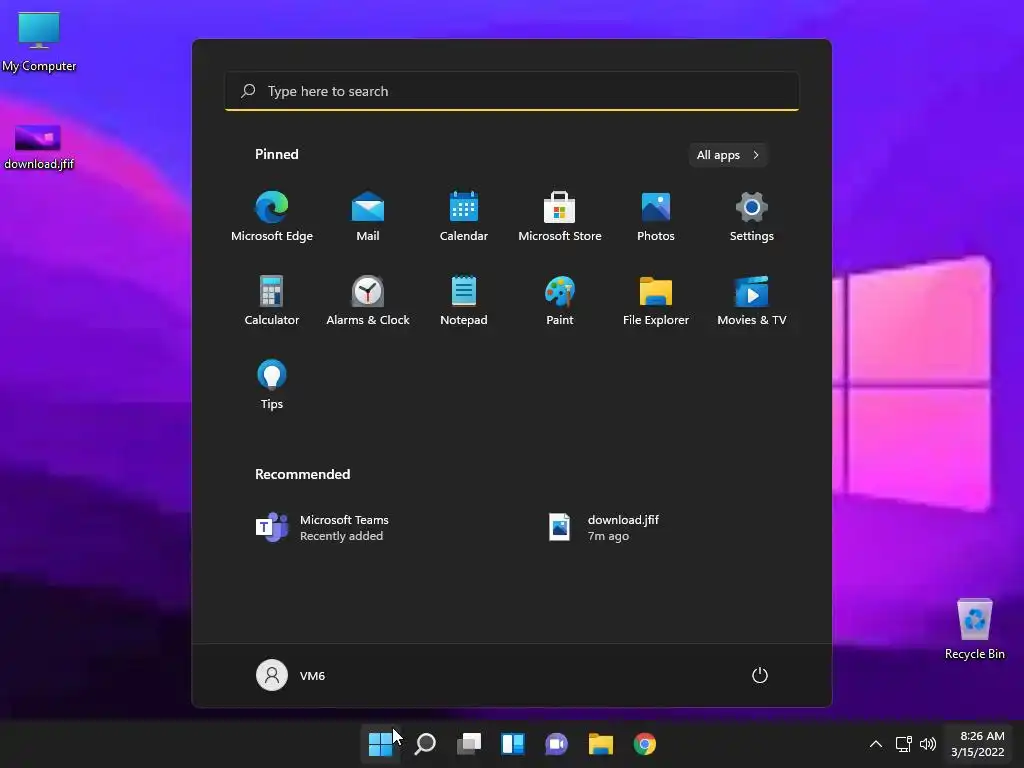Image resolution: width=1024 pixels, height=768 pixels.
Task: Open Microsoft Store
Action: pyautogui.click(x=560, y=216)
